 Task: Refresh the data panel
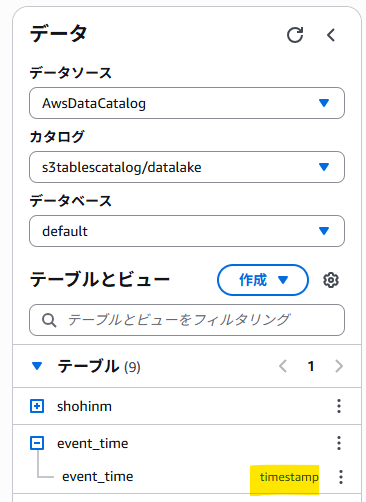[x=295, y=35]
